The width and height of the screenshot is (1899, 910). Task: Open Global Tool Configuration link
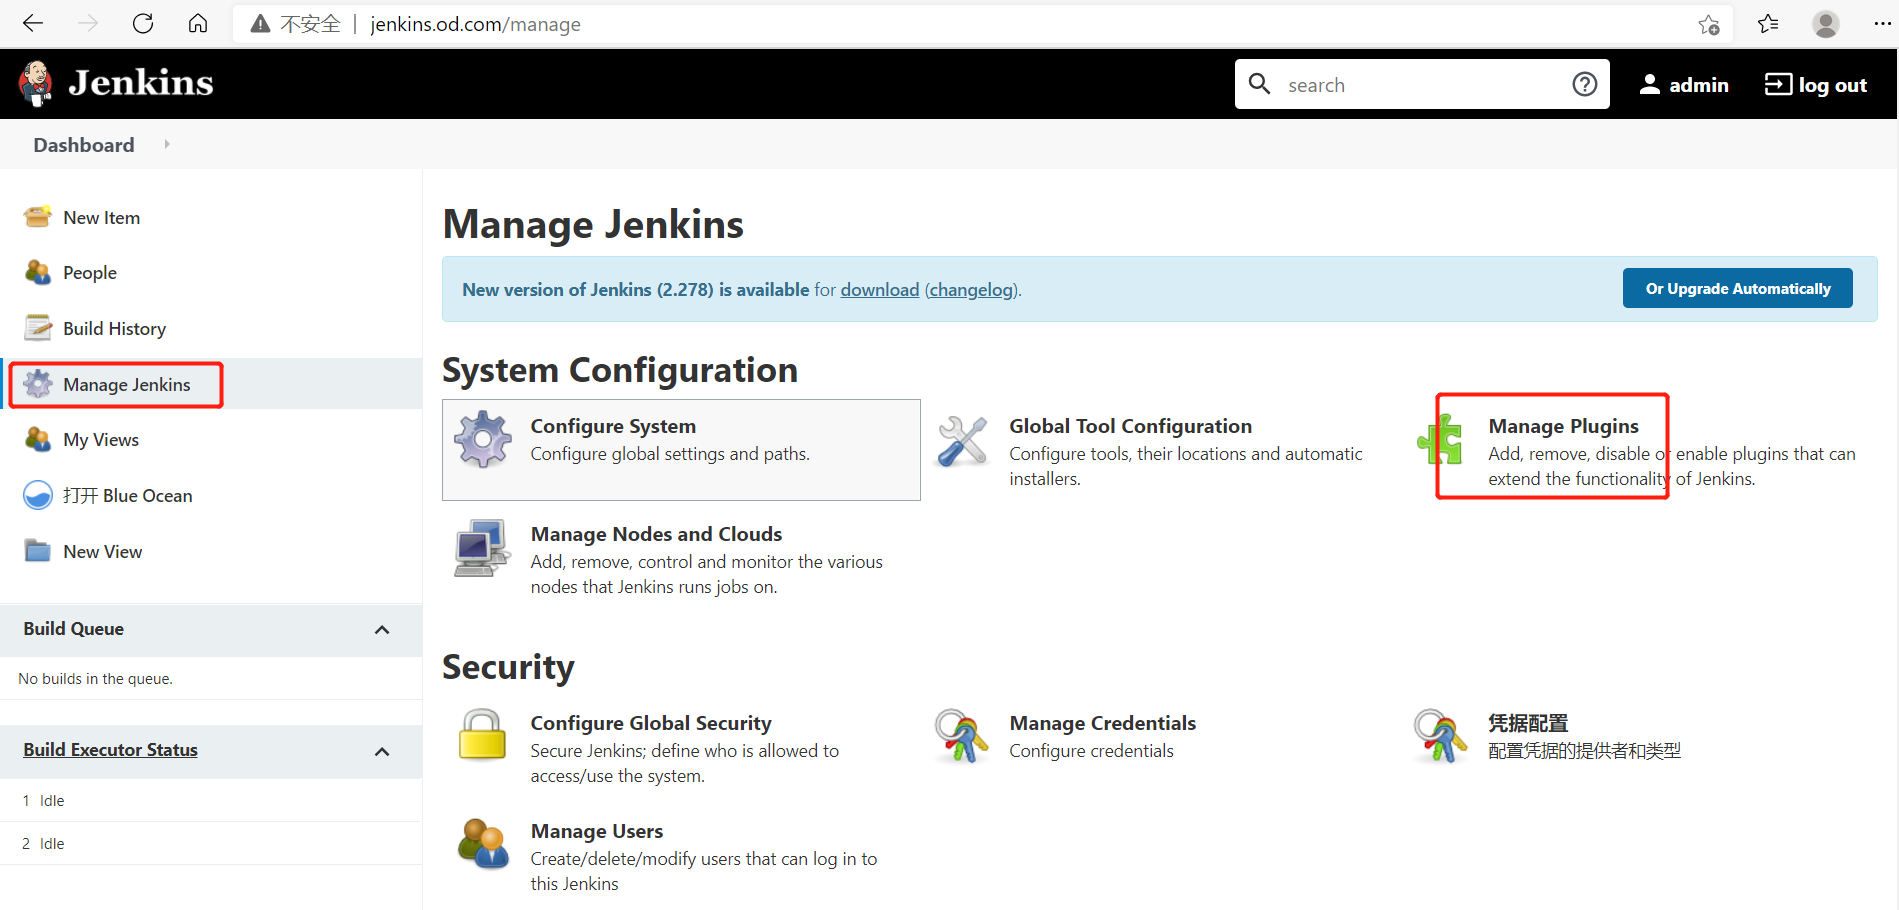click(1130, 426)
